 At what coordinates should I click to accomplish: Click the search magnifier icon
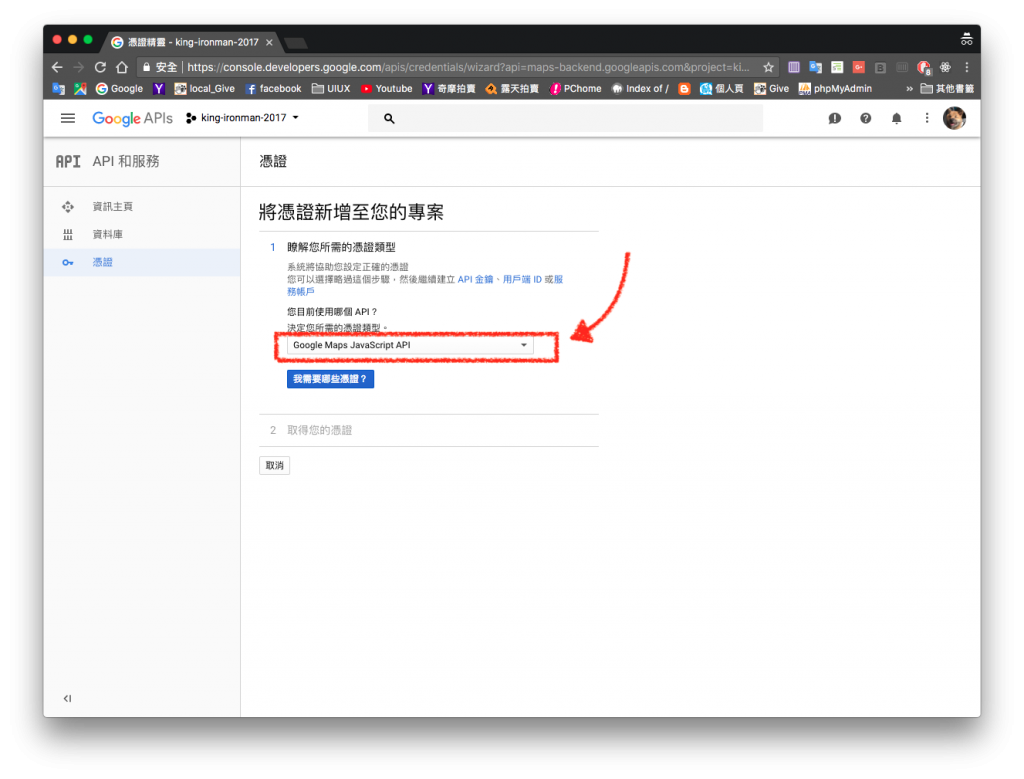pyautogui.click(x=389, y=118)
